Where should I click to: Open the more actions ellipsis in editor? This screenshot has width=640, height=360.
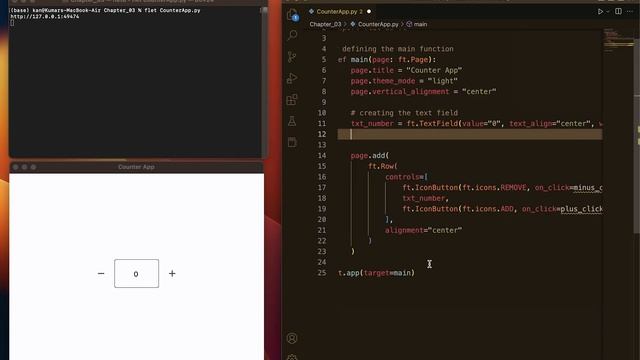tap(630, 11)
